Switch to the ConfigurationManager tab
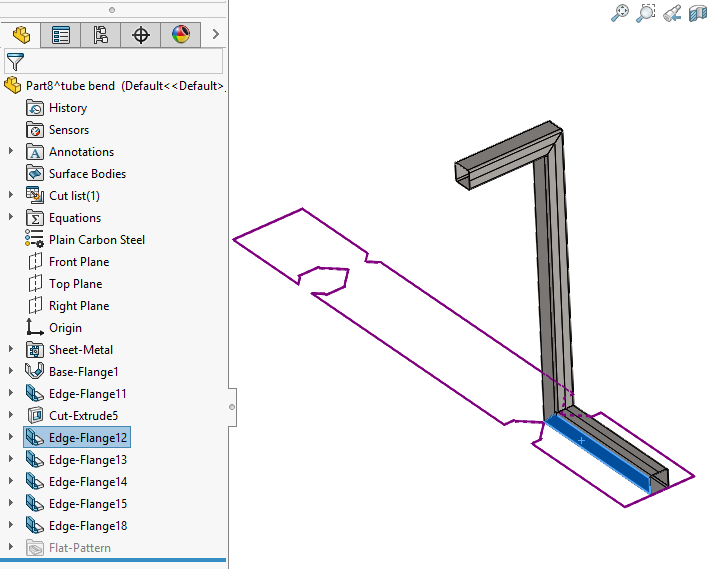 click(101, 35)
